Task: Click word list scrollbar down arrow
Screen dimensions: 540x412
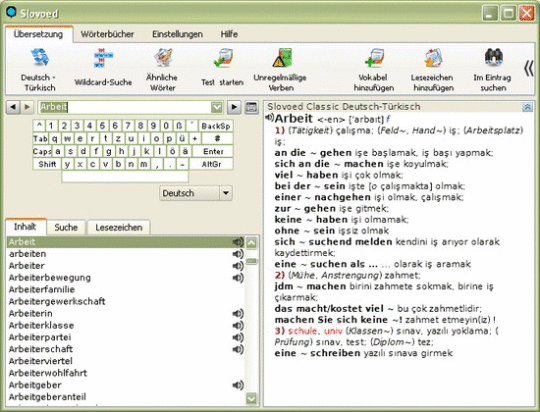Action: 252,399
